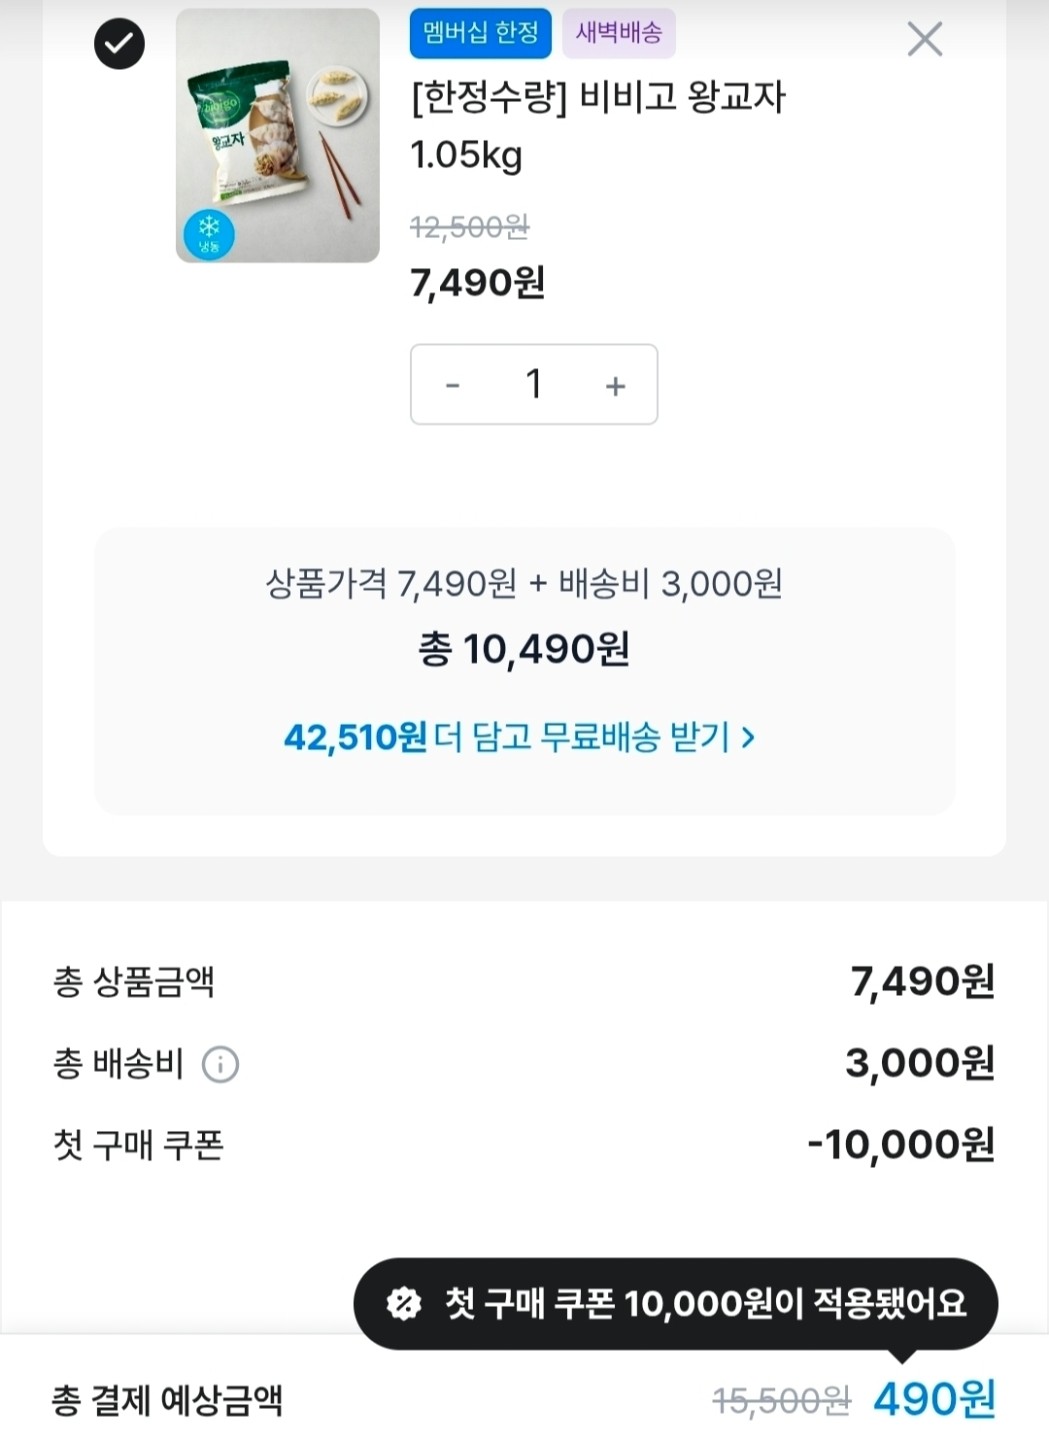Increase quantity with the plus button
This screenshot has height=1440, width=1049.
[615, 385]
